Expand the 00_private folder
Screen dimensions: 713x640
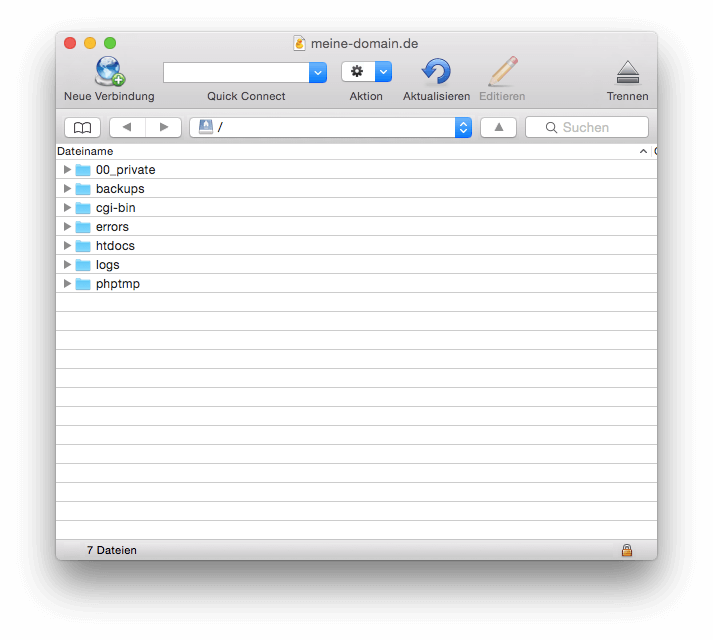(67, 170)
